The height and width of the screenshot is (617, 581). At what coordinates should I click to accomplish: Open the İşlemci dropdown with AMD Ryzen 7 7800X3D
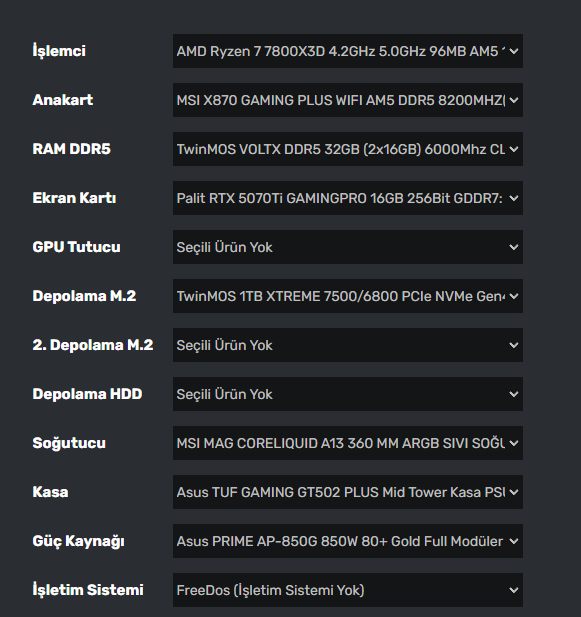click(348, 51)
